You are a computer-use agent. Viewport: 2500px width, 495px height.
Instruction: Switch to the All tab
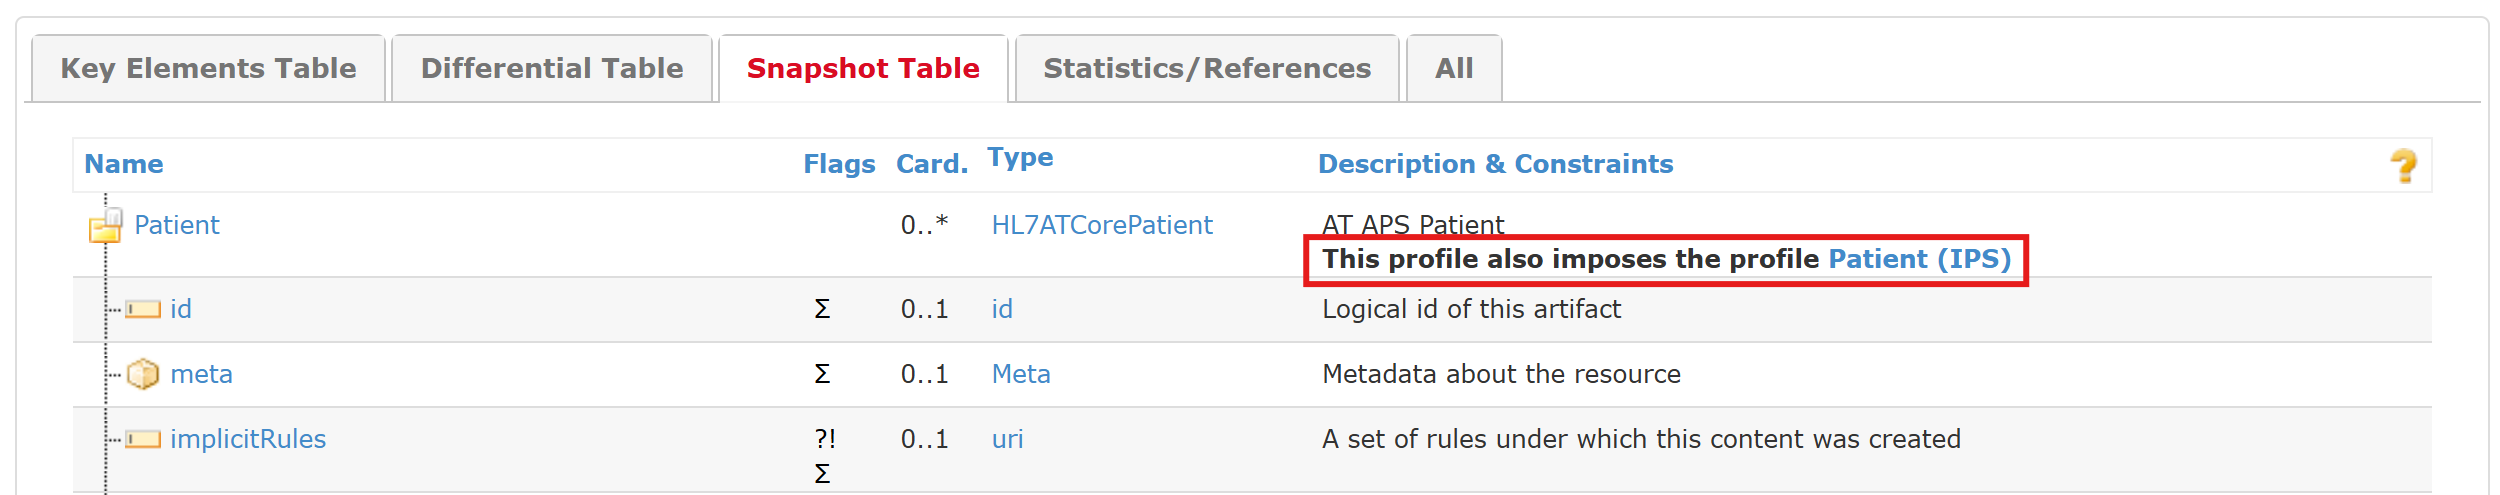pyautogui.click(x=1454, y=68)
